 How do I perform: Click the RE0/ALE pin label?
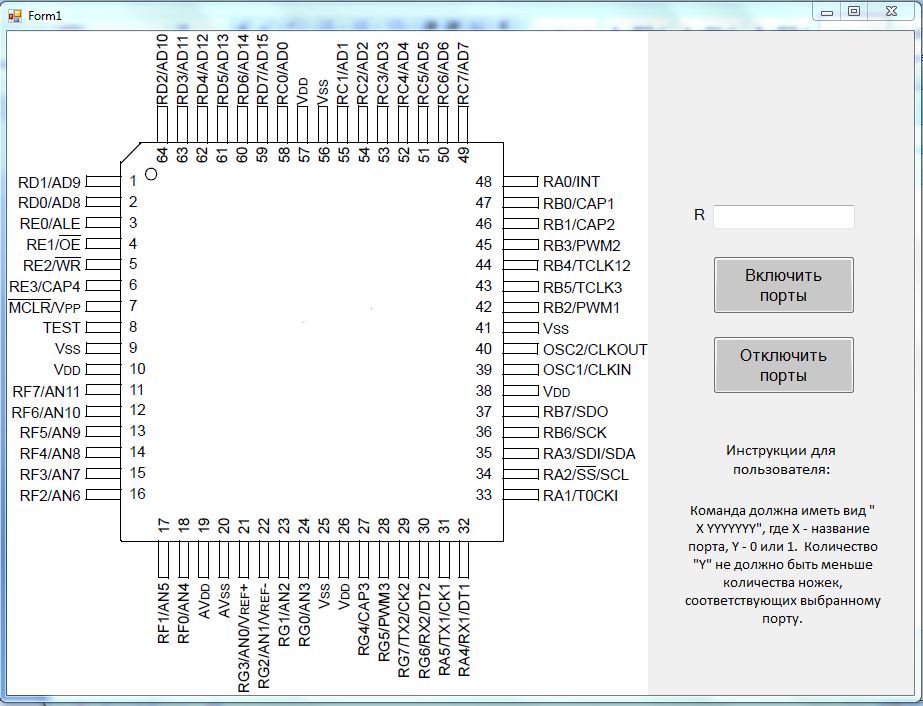pos(50,224)
